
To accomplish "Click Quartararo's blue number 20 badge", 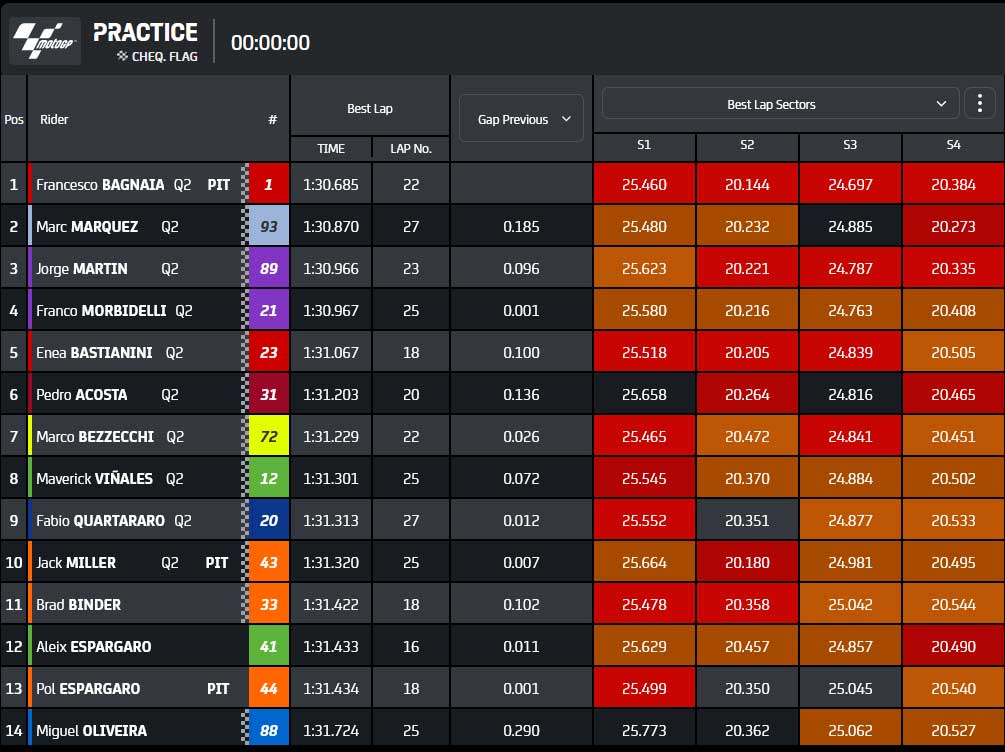I will click(269, 521).
